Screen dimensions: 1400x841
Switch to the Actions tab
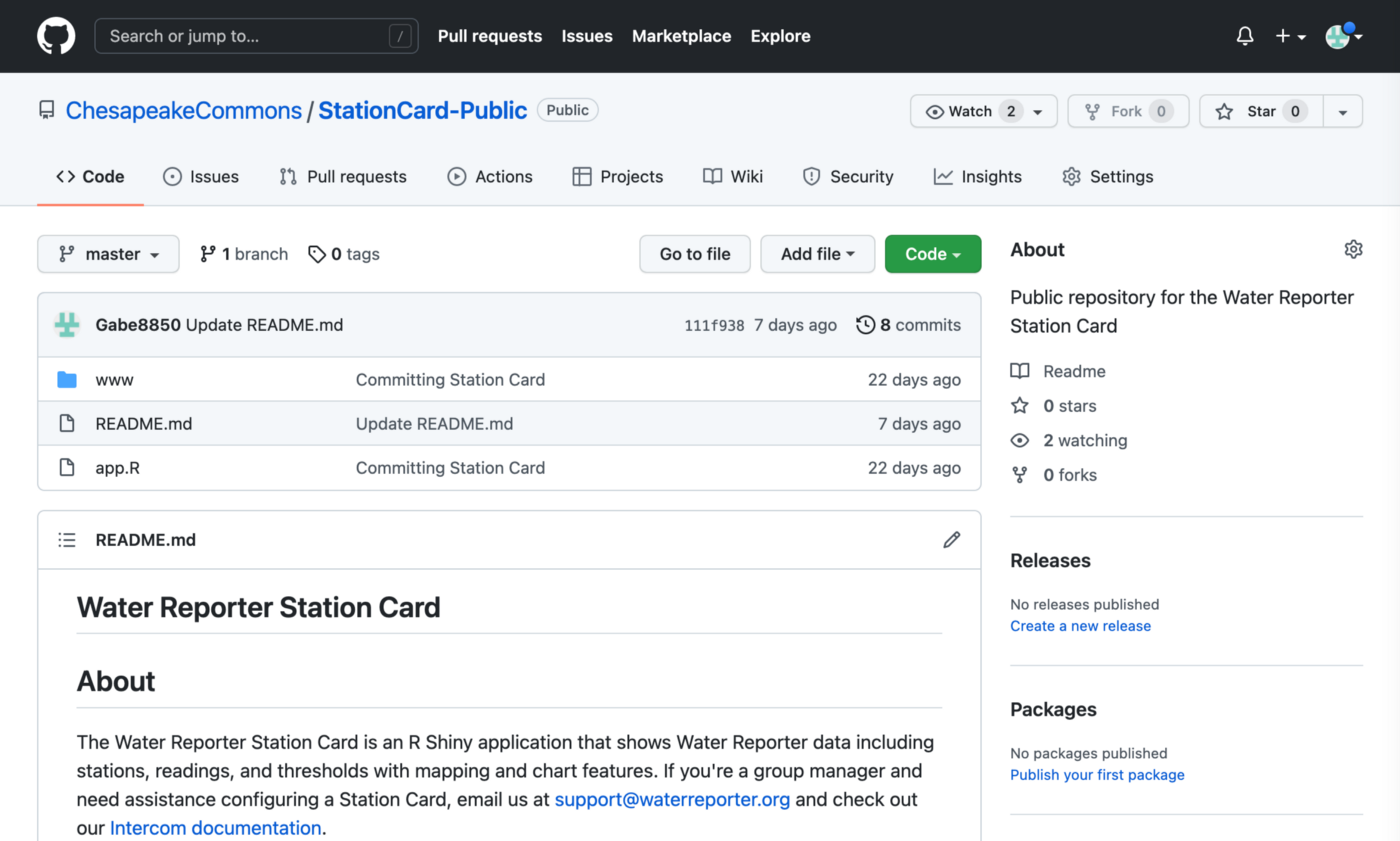490,176
